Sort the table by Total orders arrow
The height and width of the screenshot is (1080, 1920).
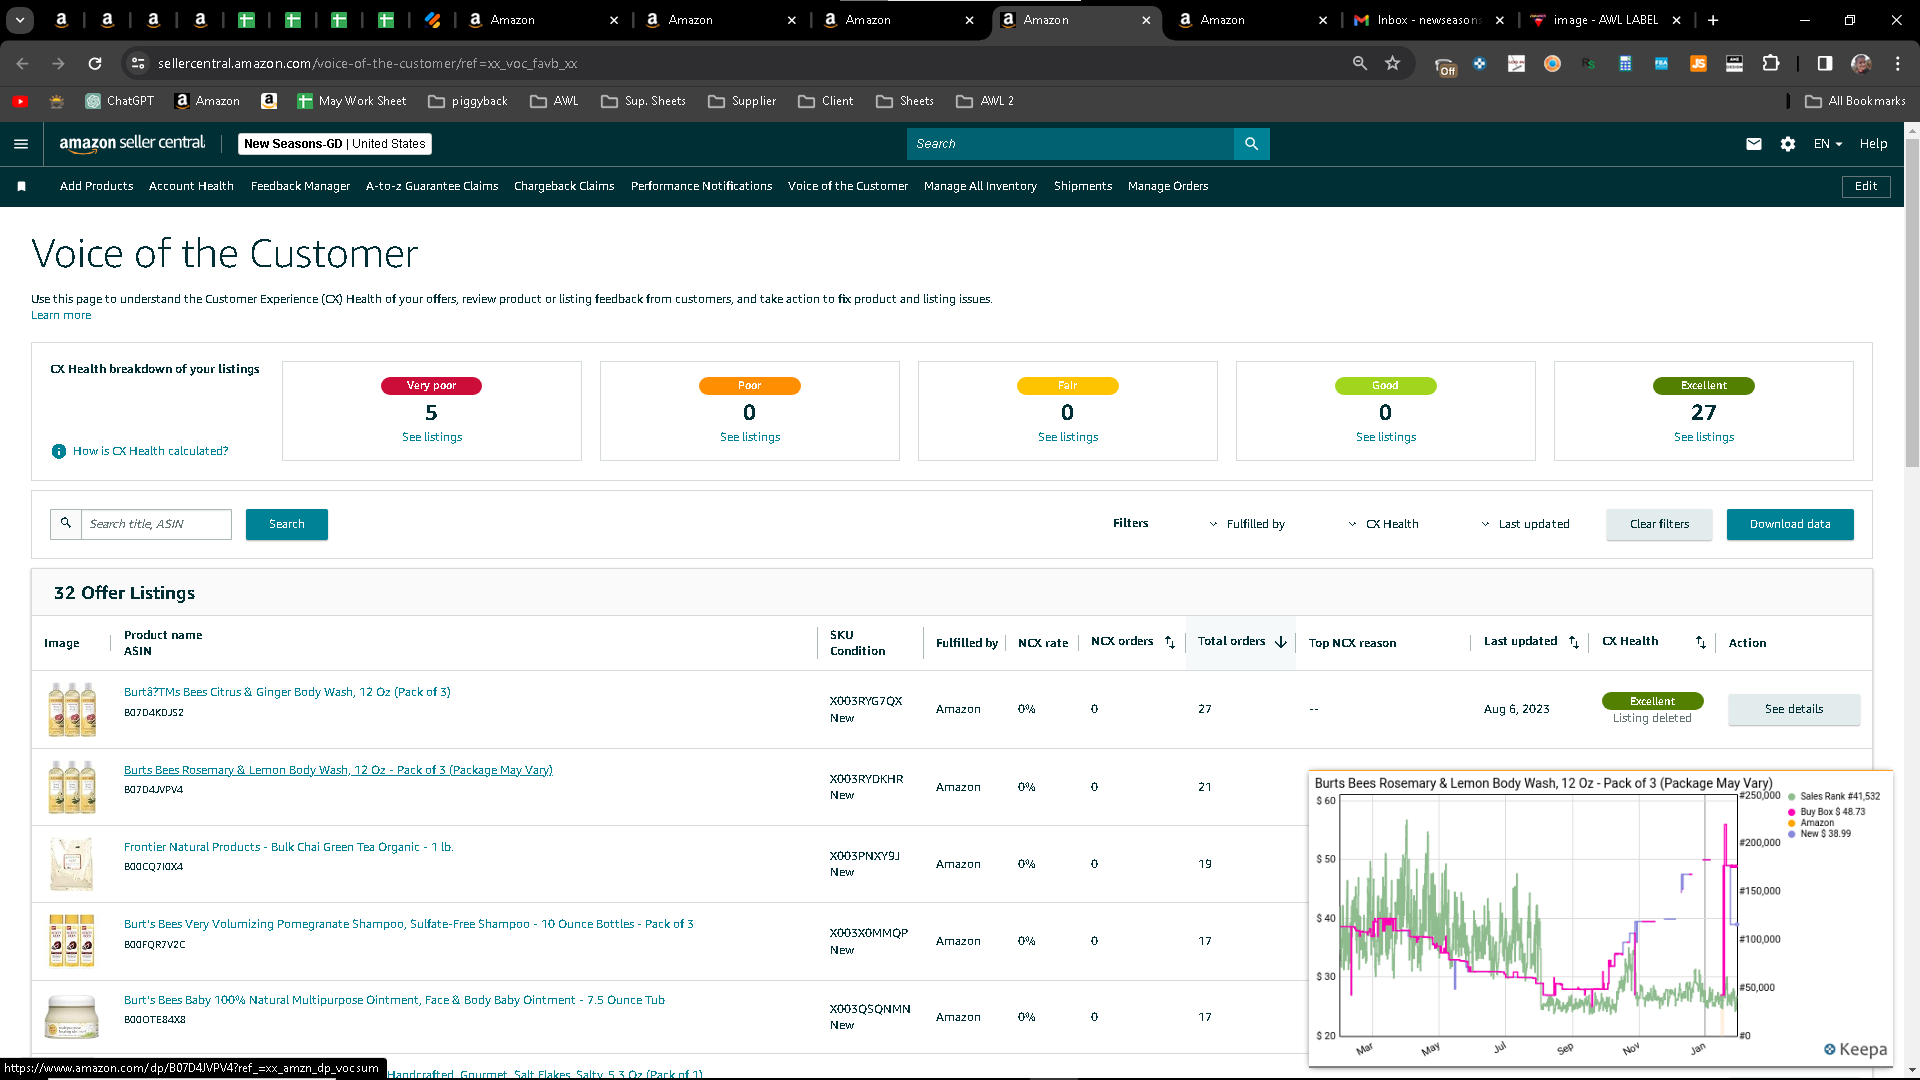click(1281, 642)
